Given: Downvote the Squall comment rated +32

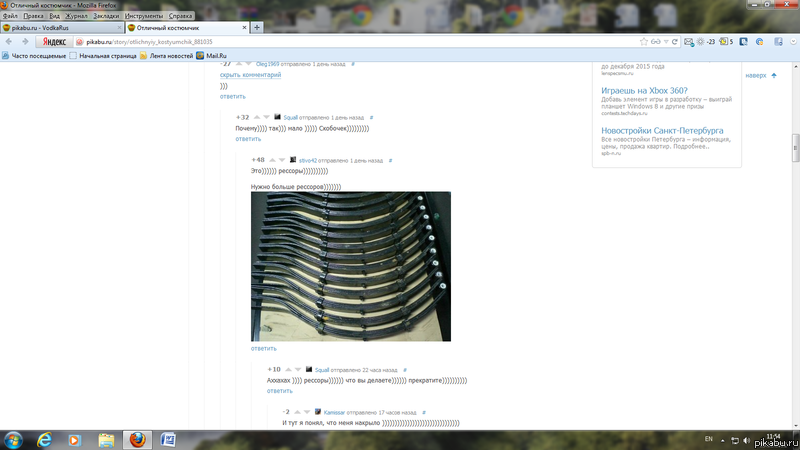Looking at the screenshot, I should [x=266, y=117].
